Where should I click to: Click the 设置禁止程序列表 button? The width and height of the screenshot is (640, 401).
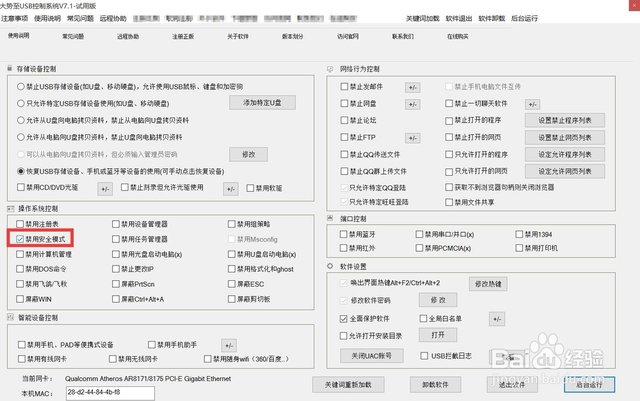pyautogui.click(x=565, y=120)
